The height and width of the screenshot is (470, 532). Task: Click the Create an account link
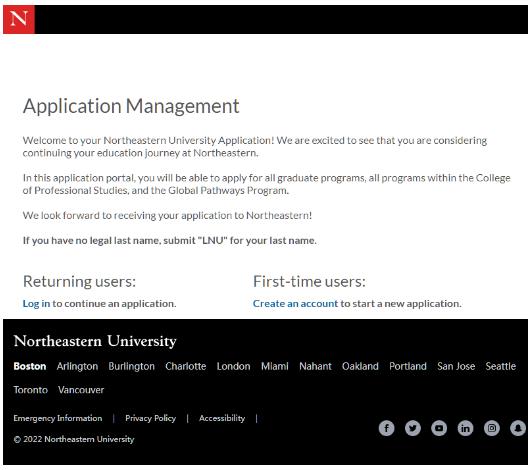coord(295,303)
